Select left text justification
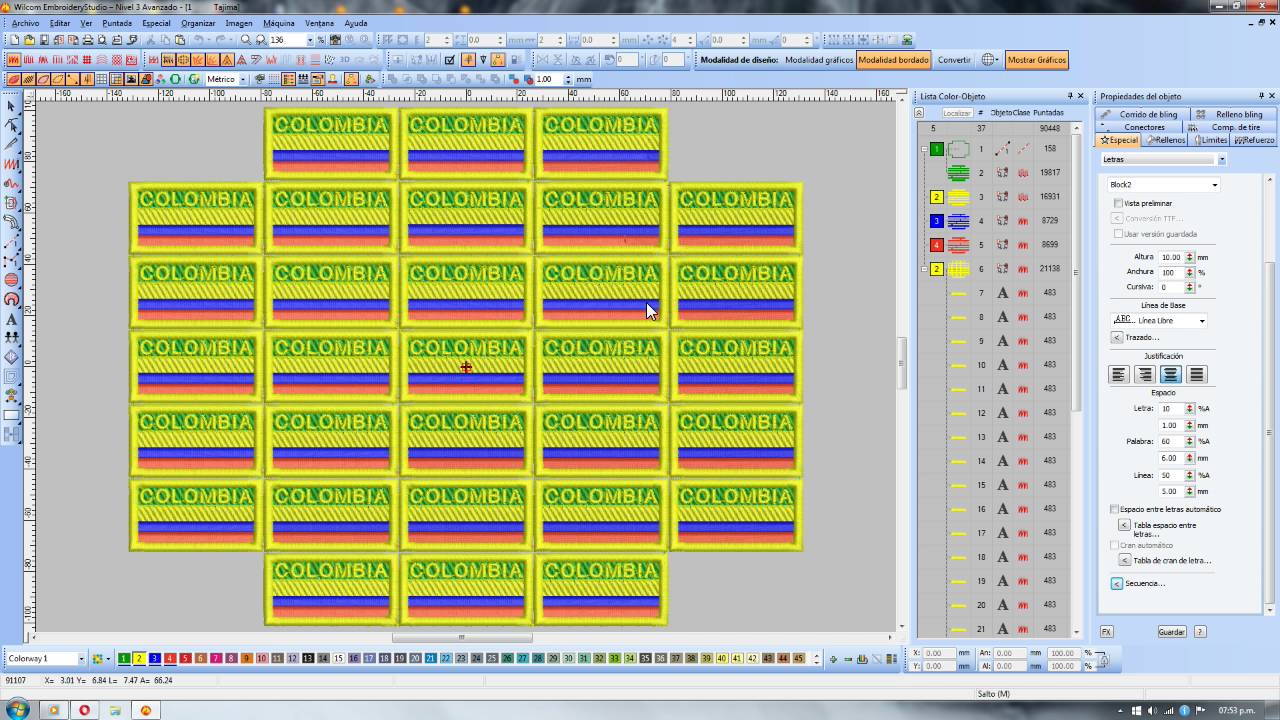 1119,374
